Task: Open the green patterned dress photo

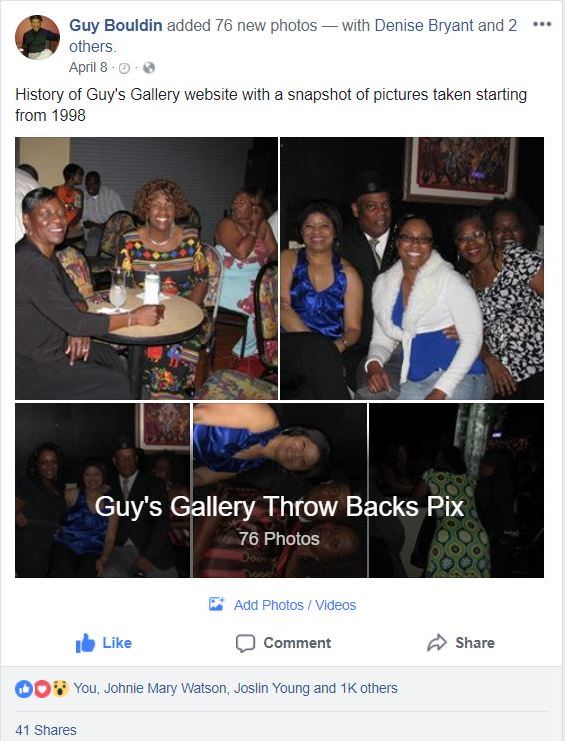Action: click(x=456, y=490)
